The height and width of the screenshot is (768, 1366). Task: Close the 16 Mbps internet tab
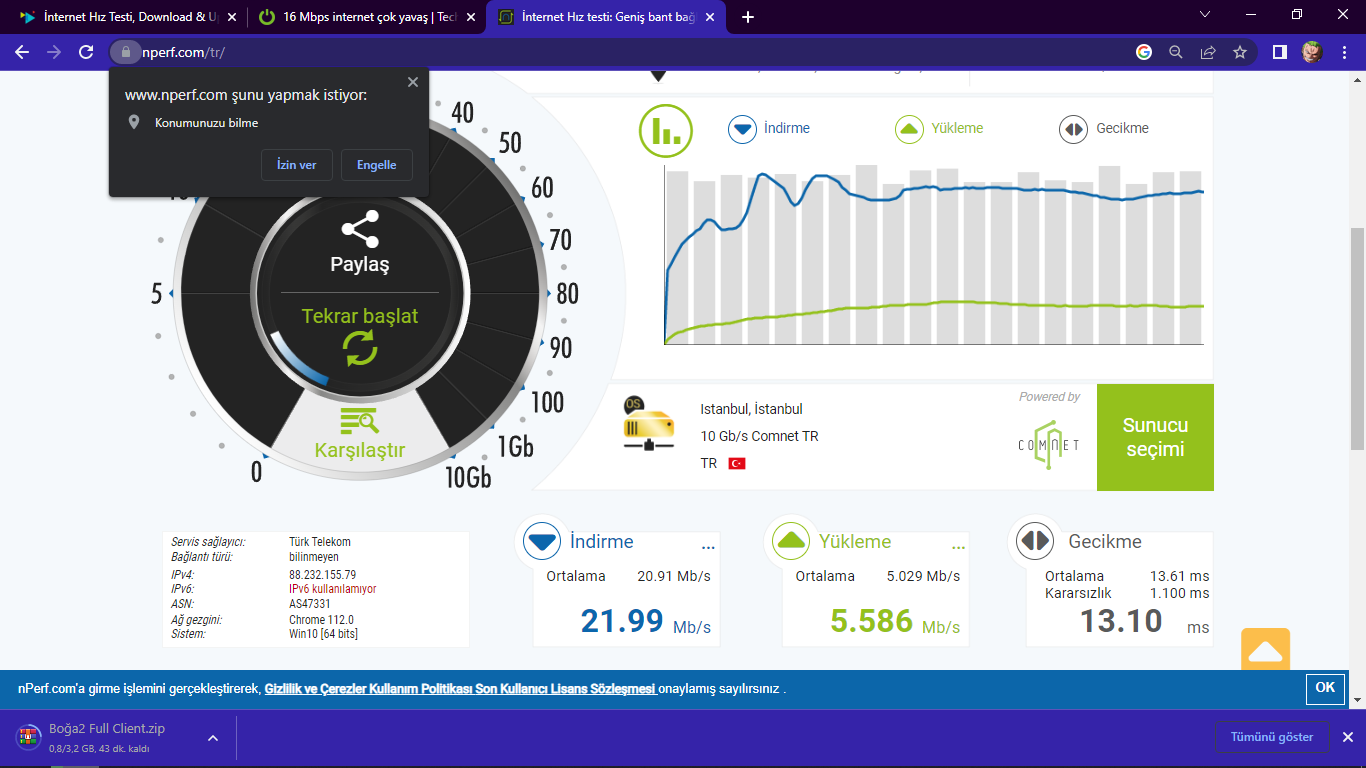pos(471,17)
